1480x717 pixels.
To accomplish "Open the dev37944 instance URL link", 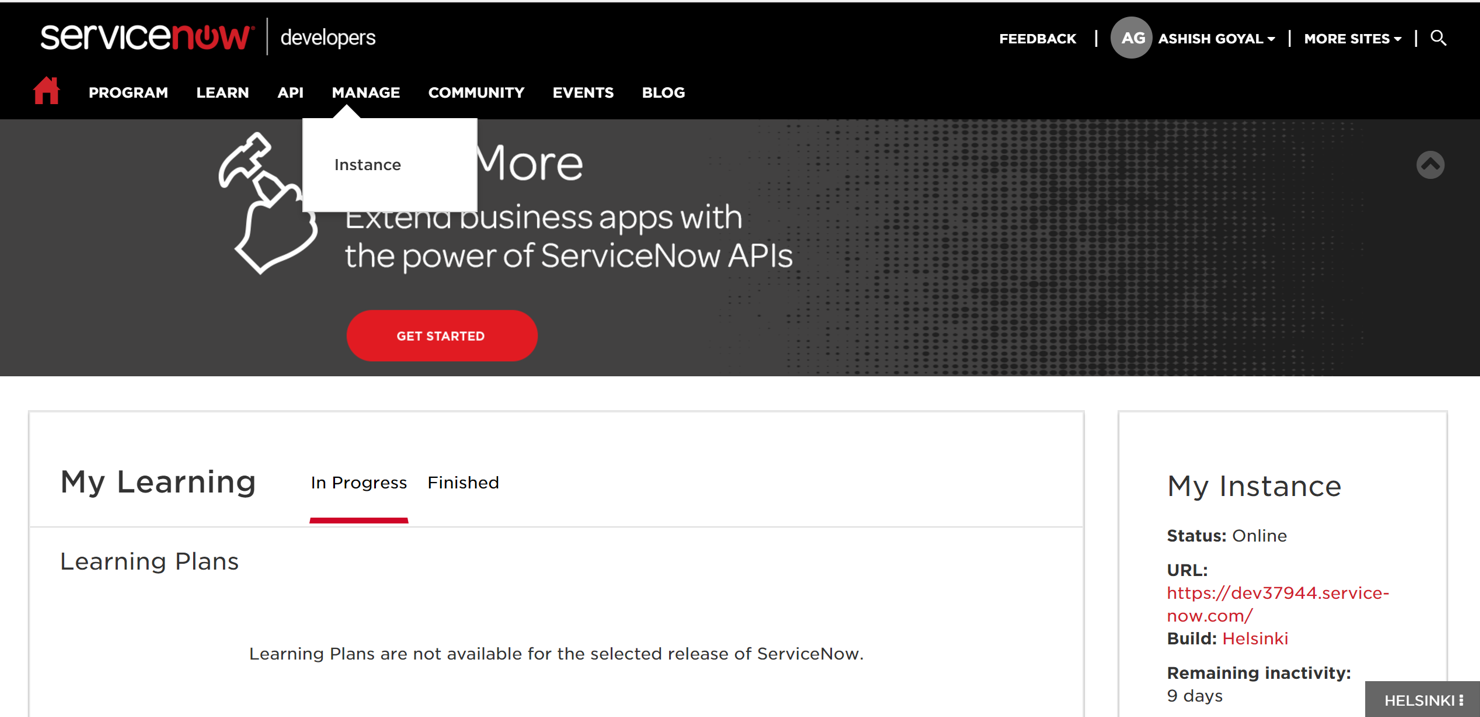I will pyautogui.click(x=1277, y=604).
